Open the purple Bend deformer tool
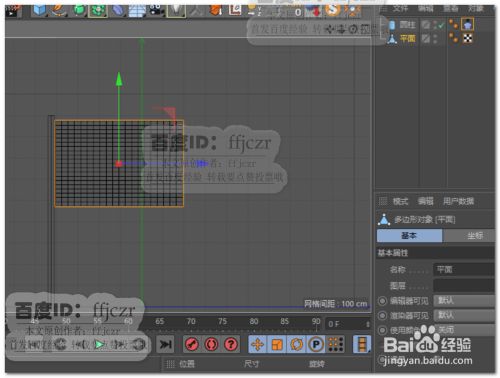The image size is (500, 378). point(117,10)
